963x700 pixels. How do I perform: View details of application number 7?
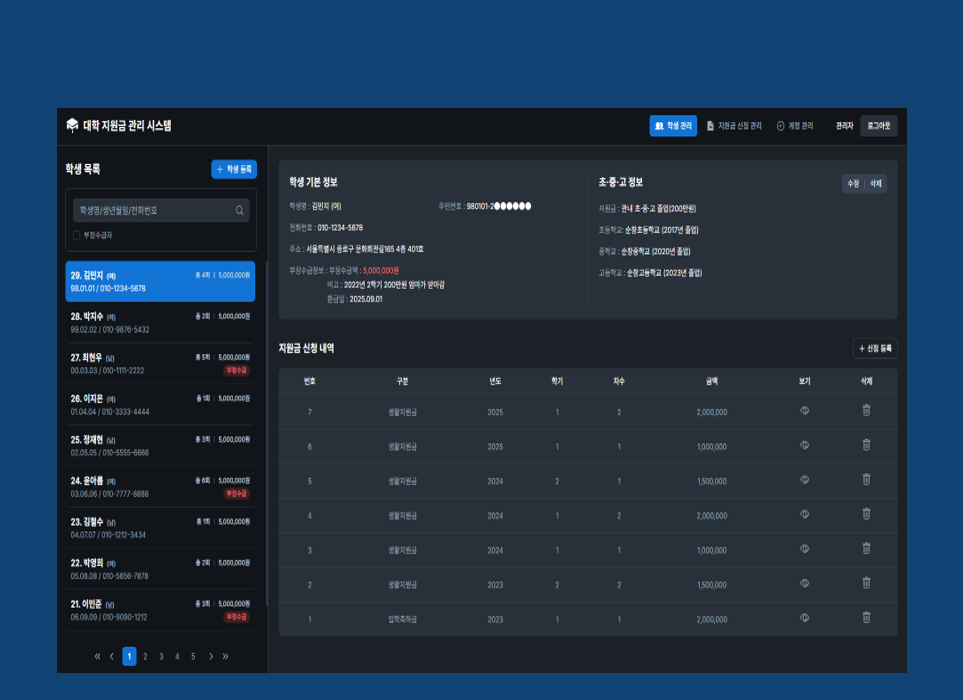(804, 411)
